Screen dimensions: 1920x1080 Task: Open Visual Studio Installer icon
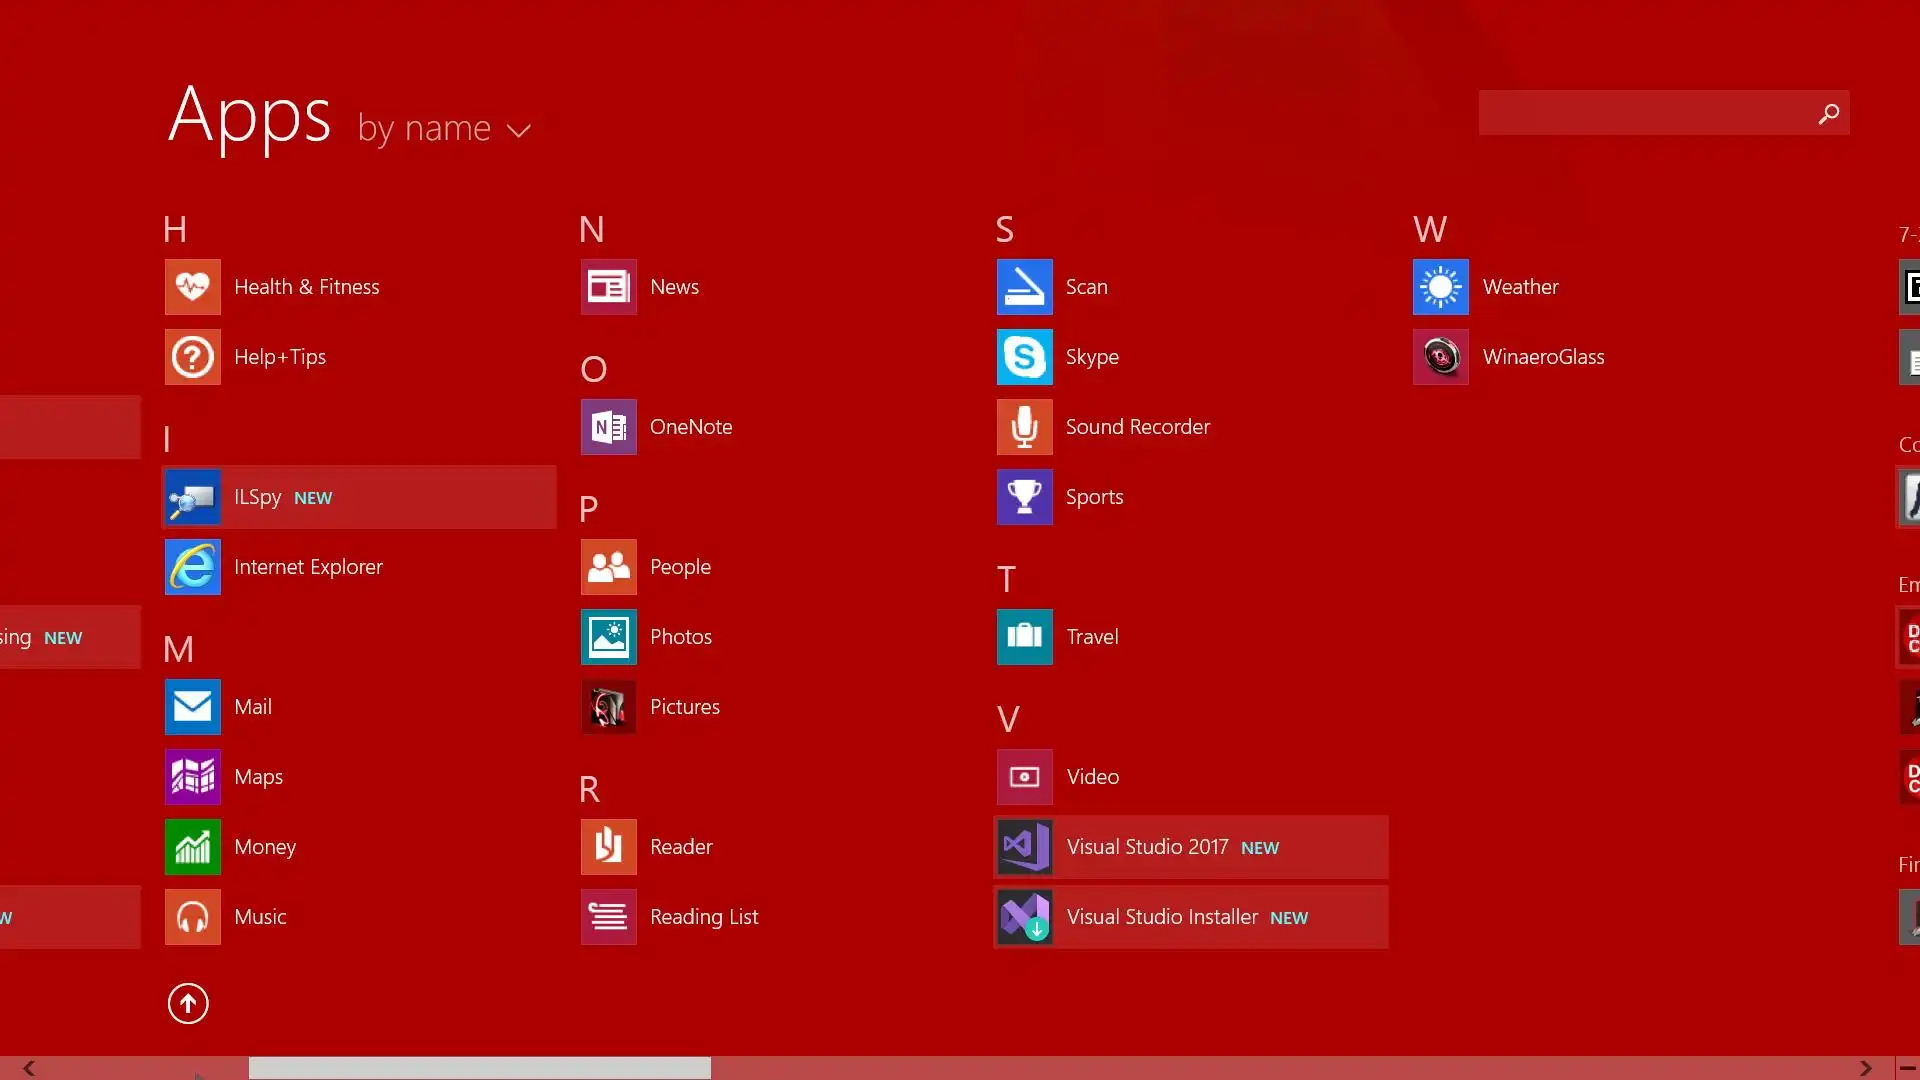(1024, 917)
